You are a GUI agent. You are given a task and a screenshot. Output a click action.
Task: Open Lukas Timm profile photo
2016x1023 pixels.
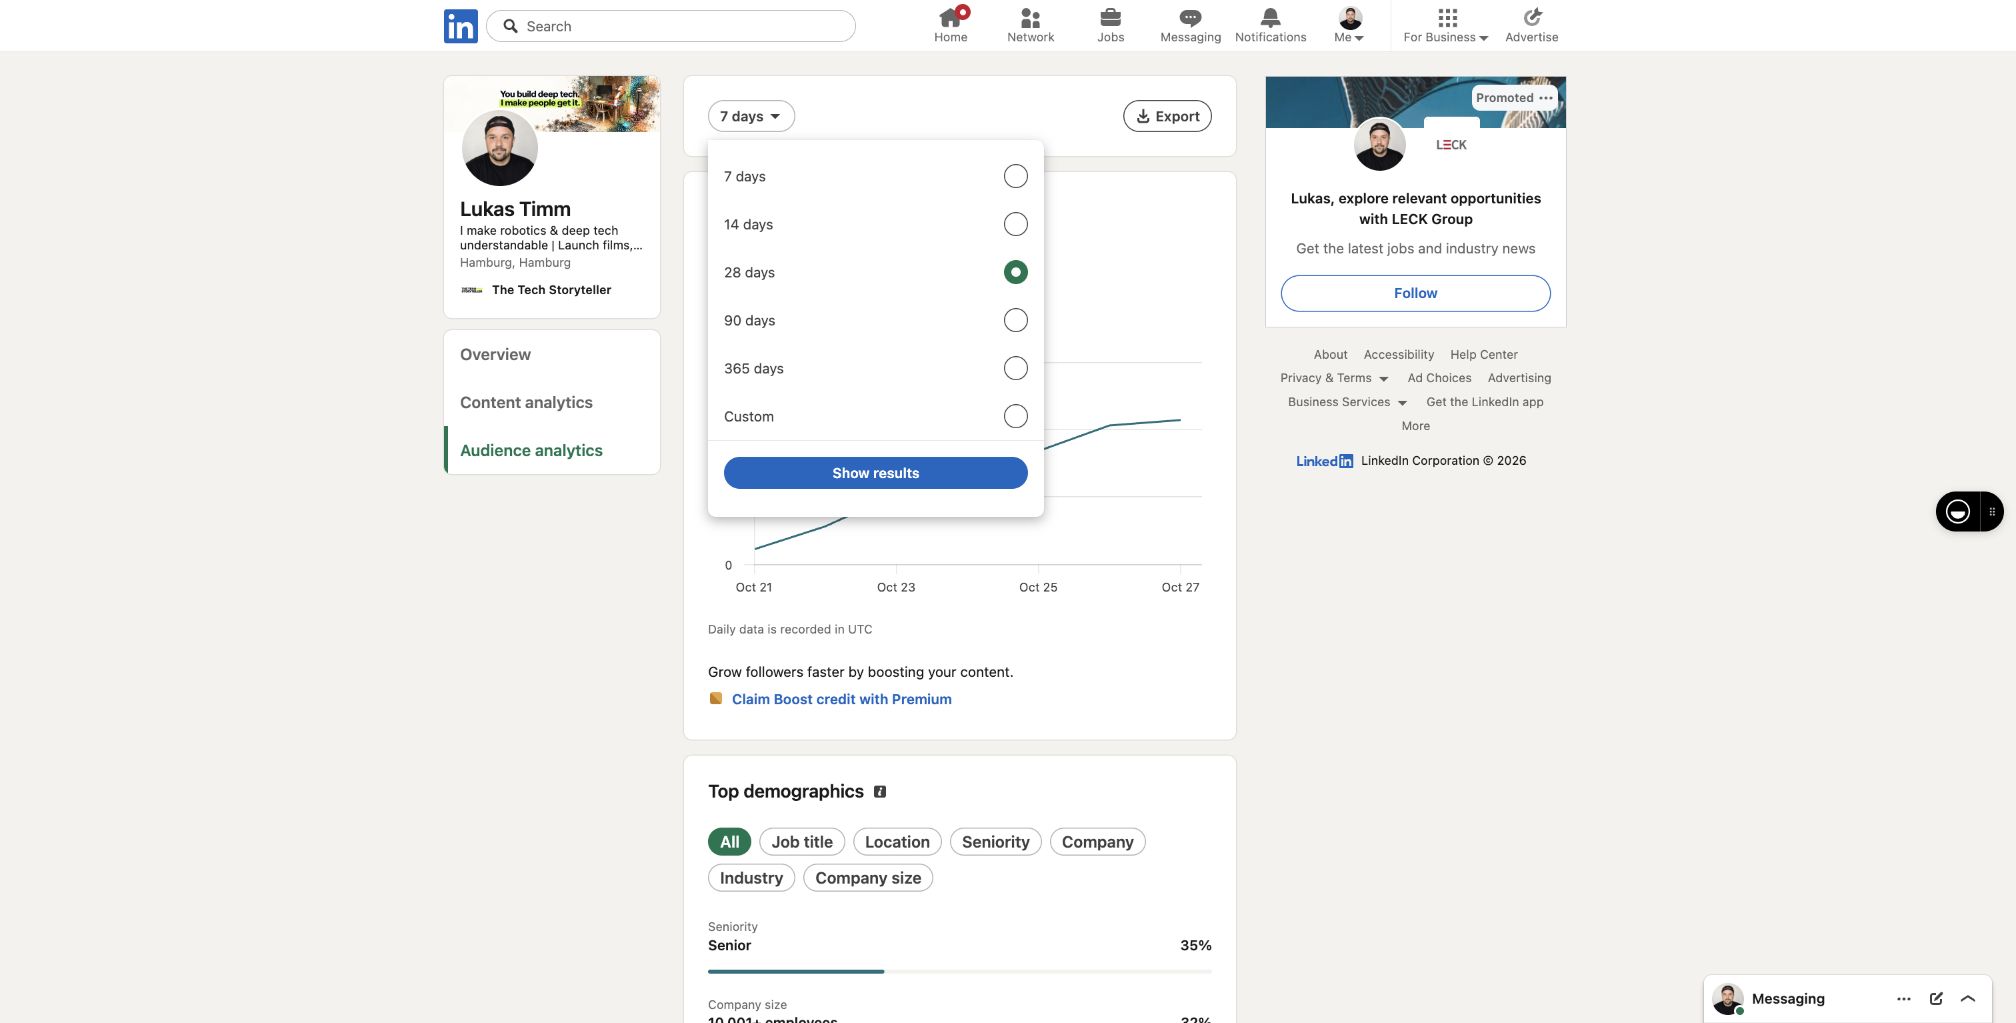pyautogui.click(x=500, y=148)
